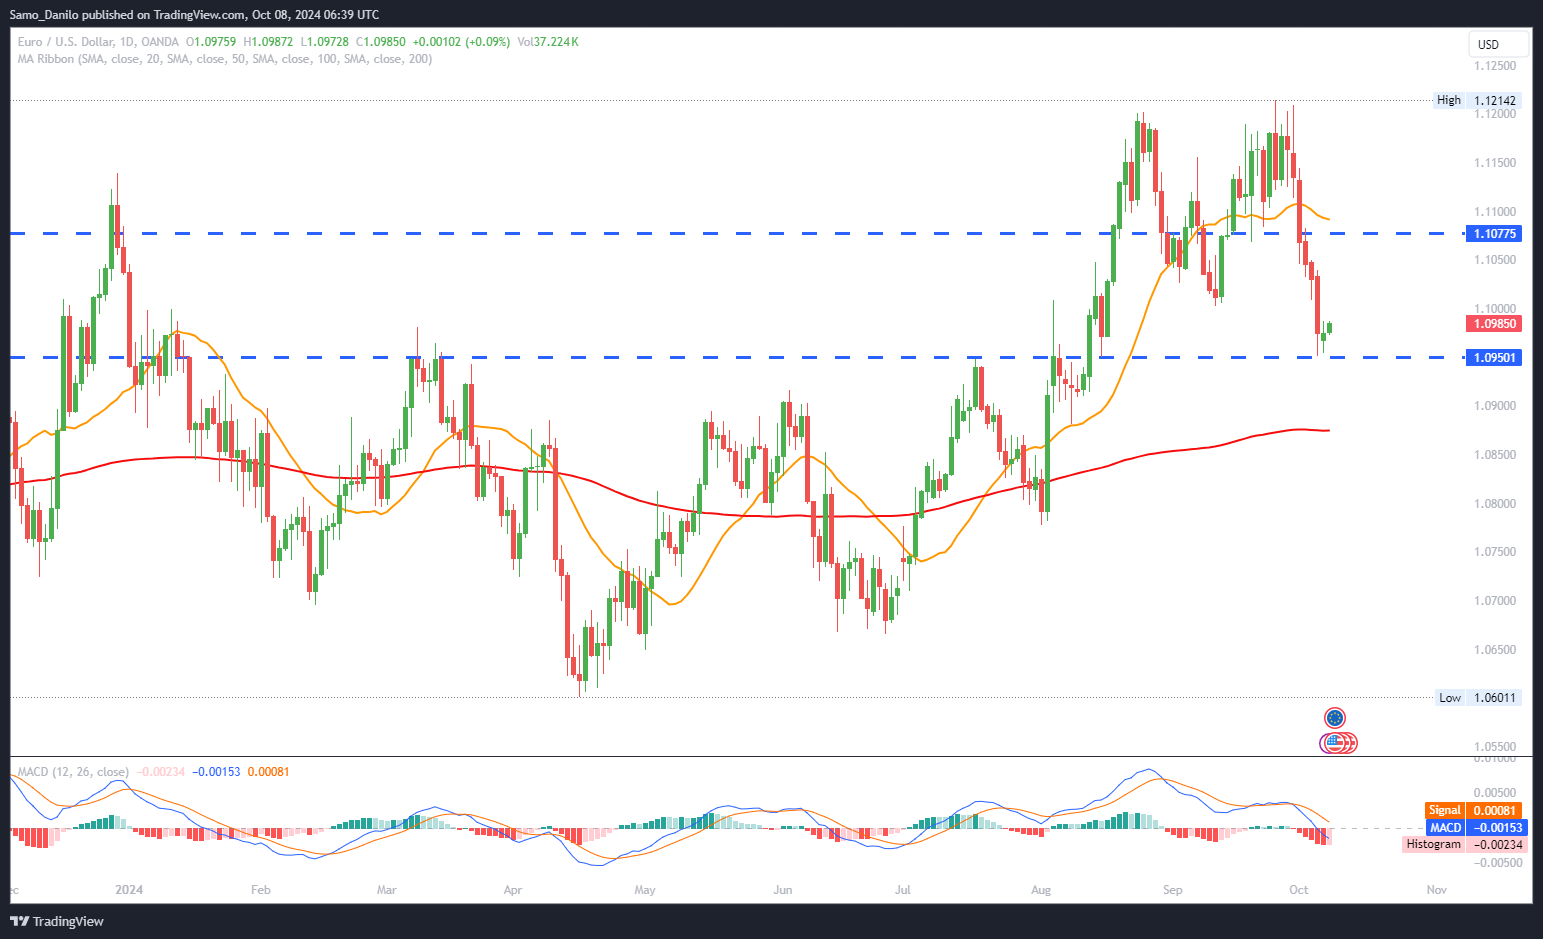Click the Jul label on the time axis

pyautogui.click(x=903, y=890)
